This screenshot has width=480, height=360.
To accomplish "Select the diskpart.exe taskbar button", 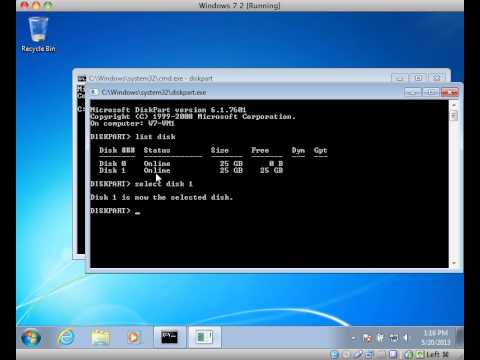I will 204,337.
